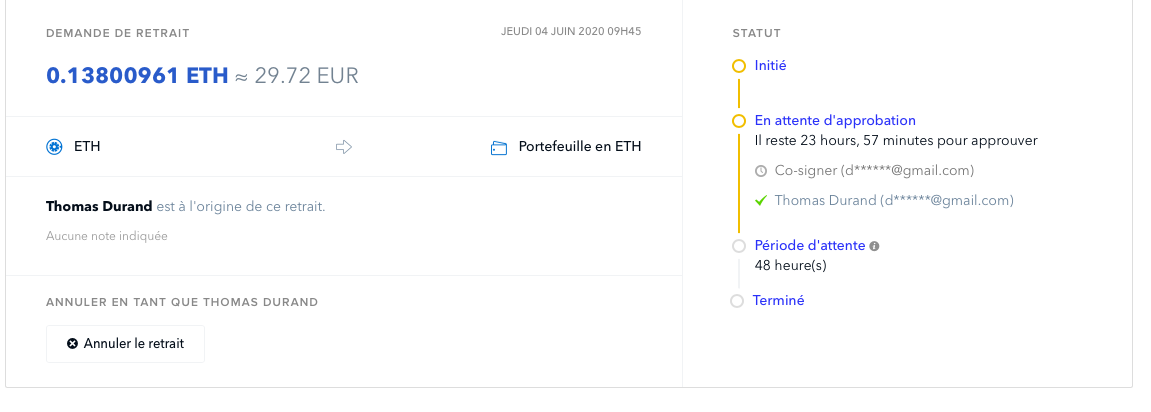Viewport: 1151px width, 412px height.
Task: Click the Initié status circle
Action: click(739, 66)
